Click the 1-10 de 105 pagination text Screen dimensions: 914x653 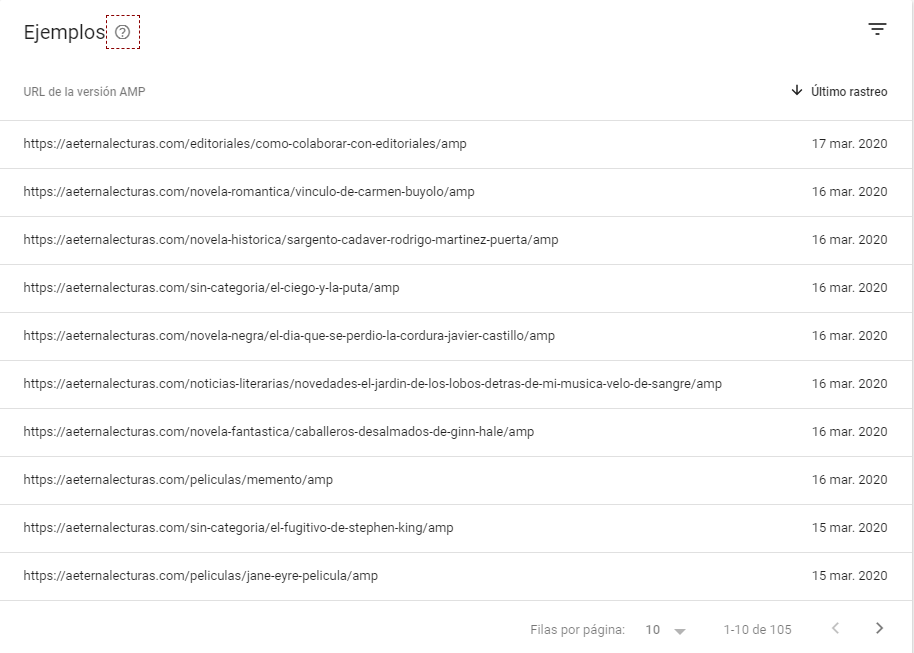(x=757, y=630)
